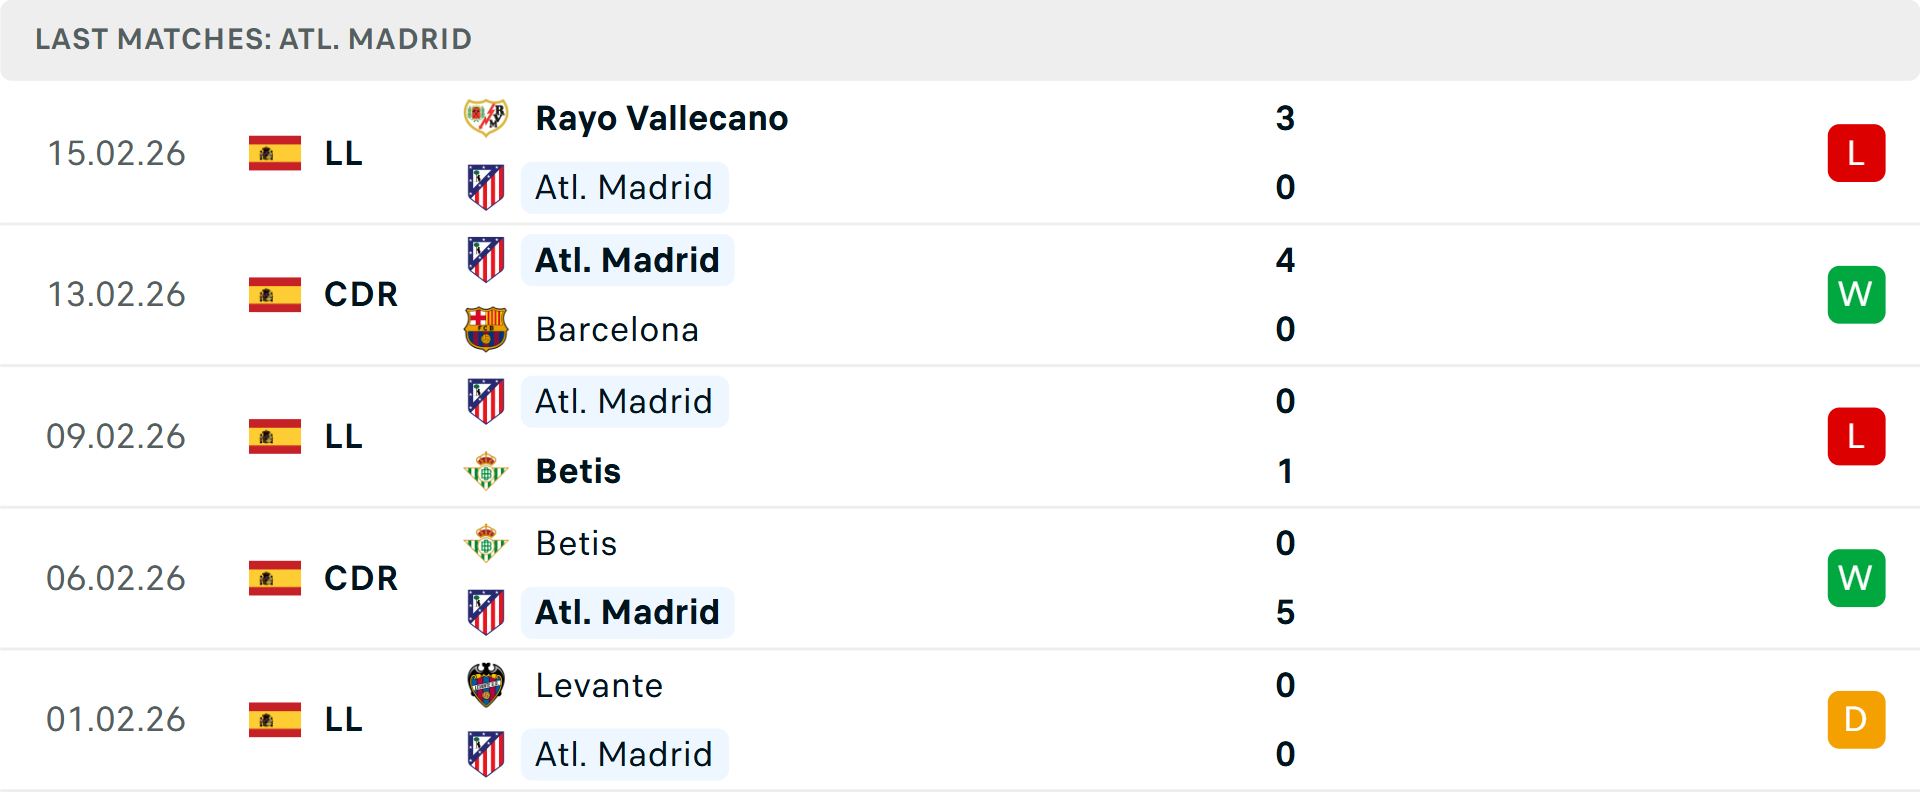
Task: Open the Atl. Madrid team page from Betis match row
Action: click(624, 401)
